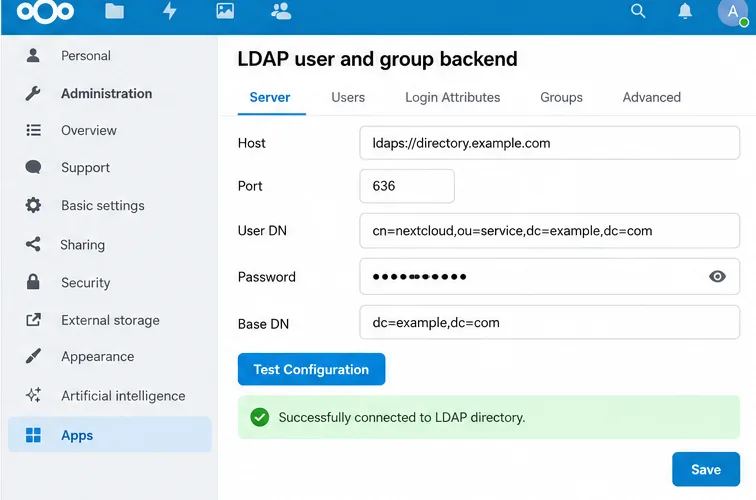The width and height of the screenshot is (756, 500).
Task: Open External storage settings
Action: pos(109,320)
